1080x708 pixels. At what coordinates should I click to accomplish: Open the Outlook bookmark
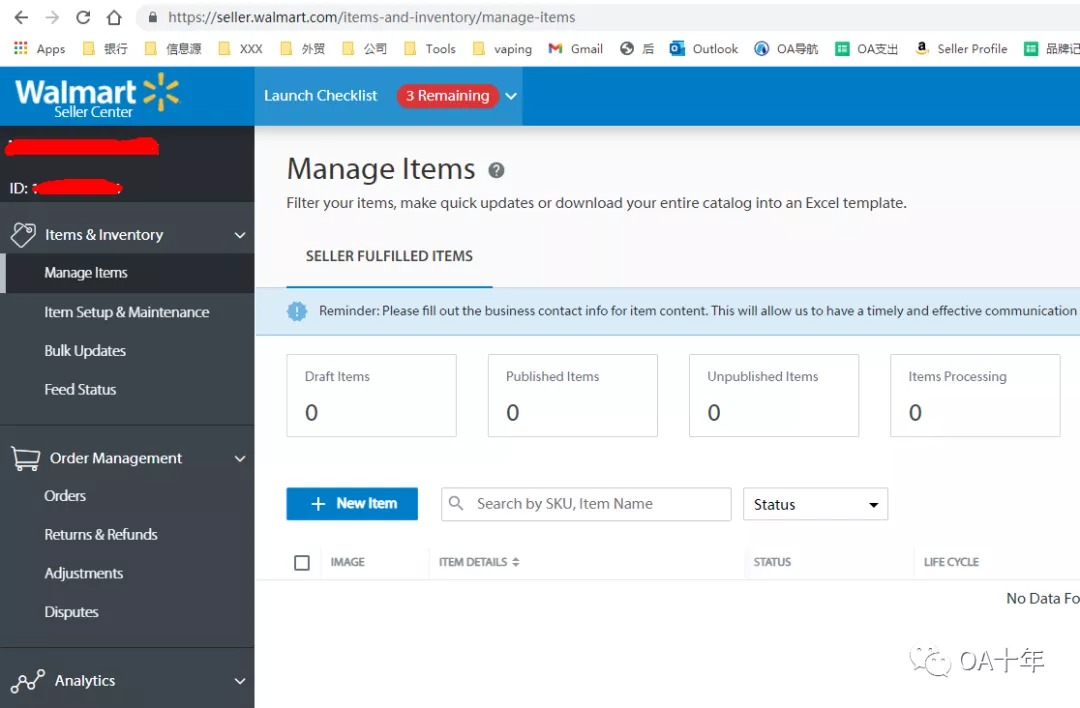pos(703,48)
